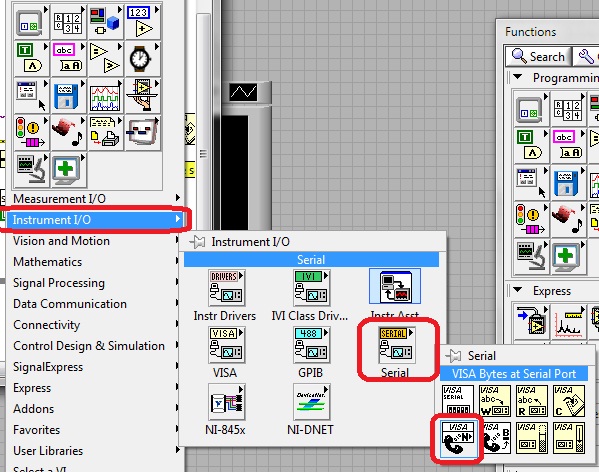The image size is (599, 472).
Task: Open the Instr Drivers subpalette
Action: [x=226, y=288]
